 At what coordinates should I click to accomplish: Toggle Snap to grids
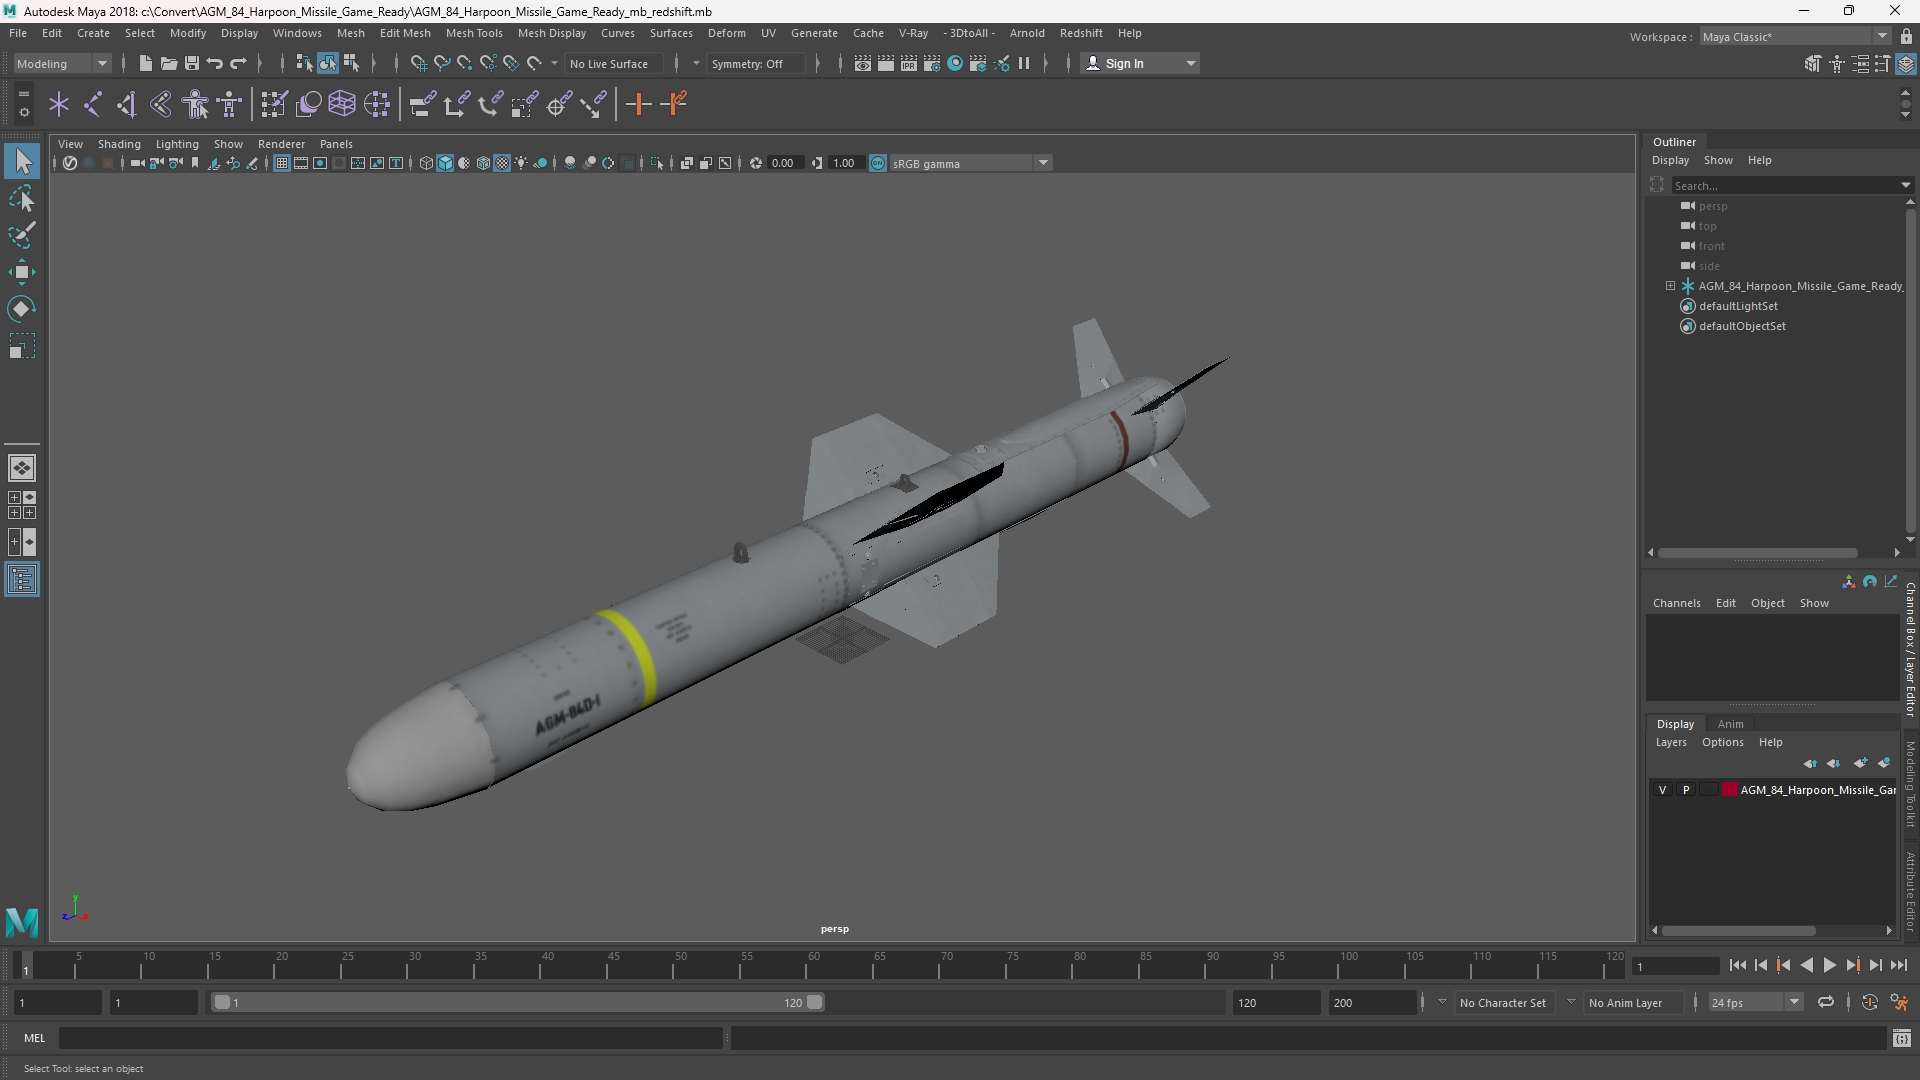point(418,63)
